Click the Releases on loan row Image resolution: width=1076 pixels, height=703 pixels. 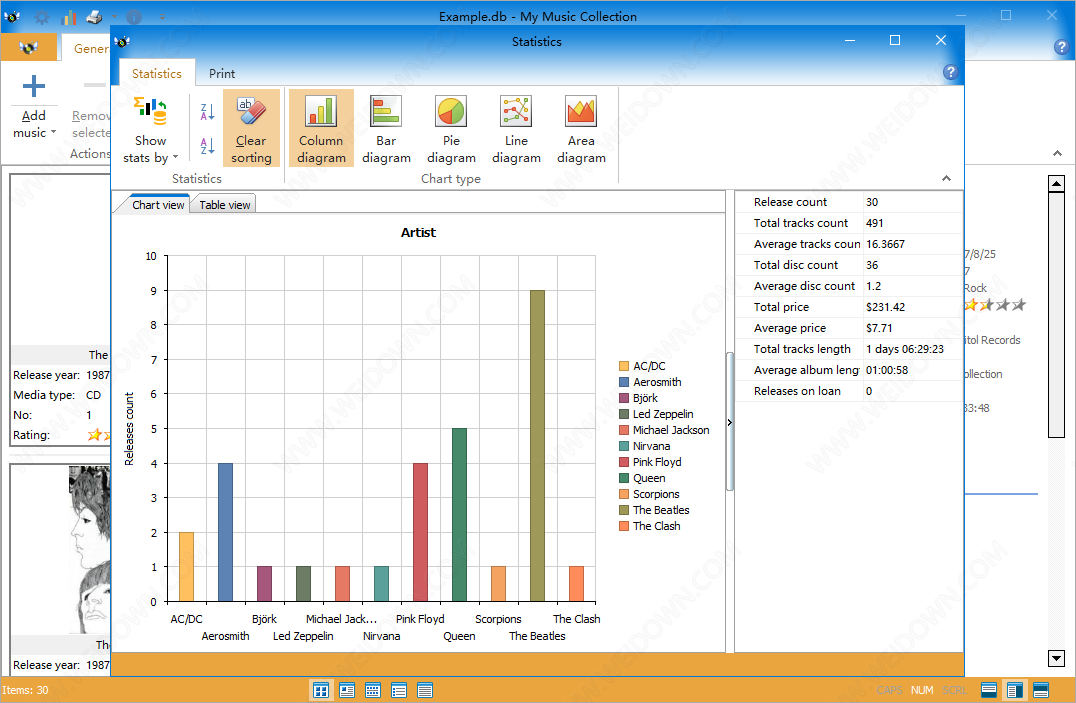849,391
